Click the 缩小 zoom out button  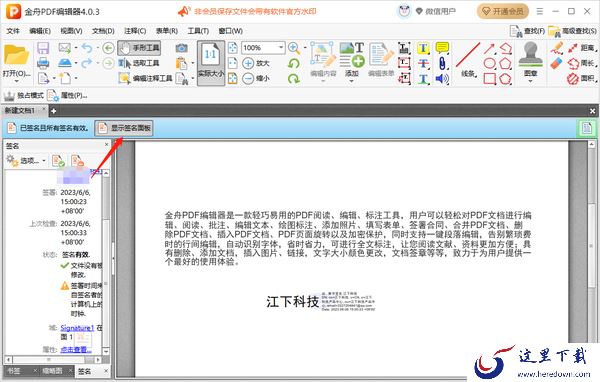tap(256, 78)
